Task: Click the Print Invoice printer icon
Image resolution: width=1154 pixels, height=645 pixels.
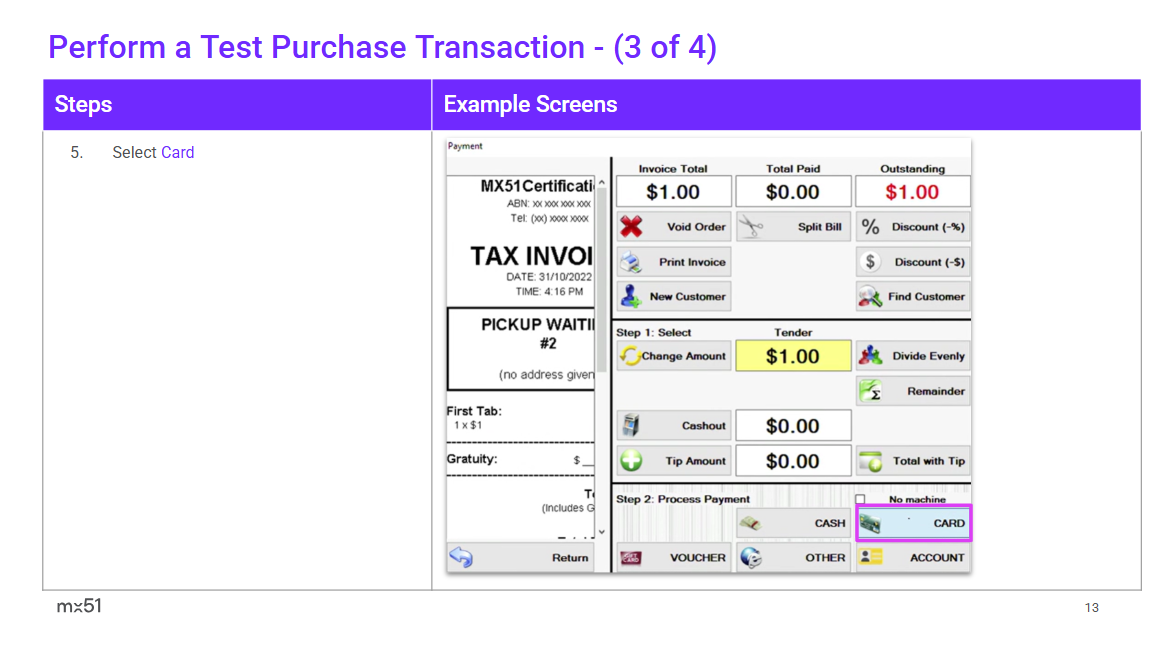Action: point(631,262)
